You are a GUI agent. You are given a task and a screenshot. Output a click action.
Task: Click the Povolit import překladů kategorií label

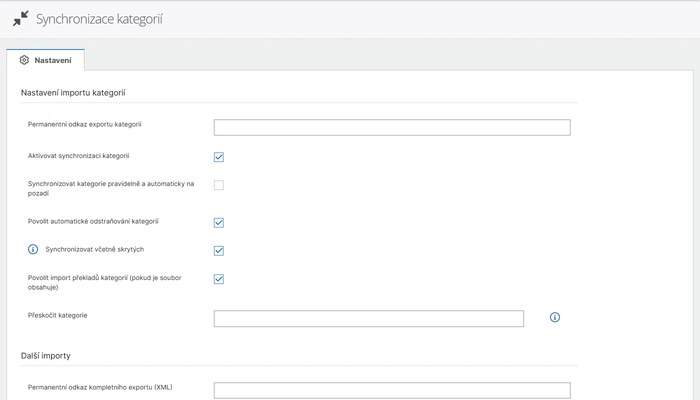pyautogui.click(x=104, y=282)
